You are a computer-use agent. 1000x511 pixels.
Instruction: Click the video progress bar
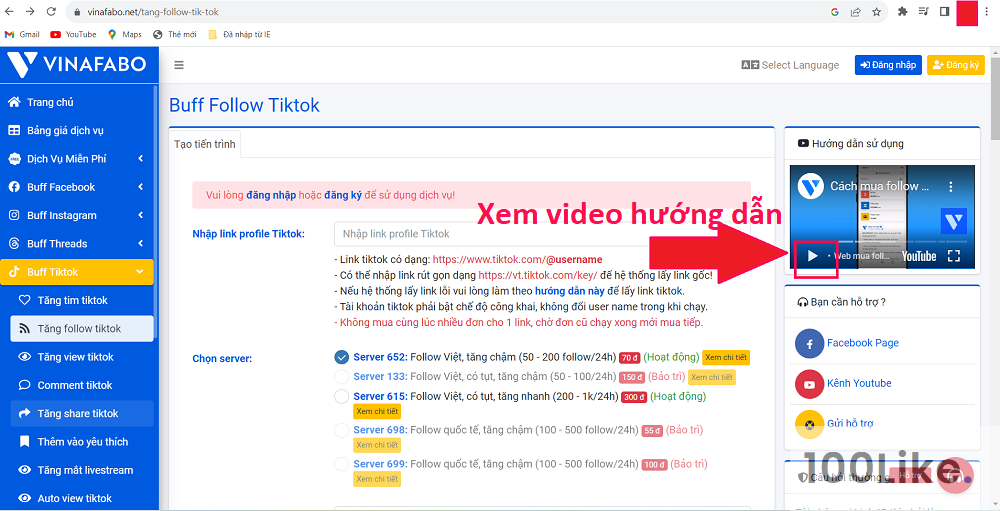coord(882,242)
